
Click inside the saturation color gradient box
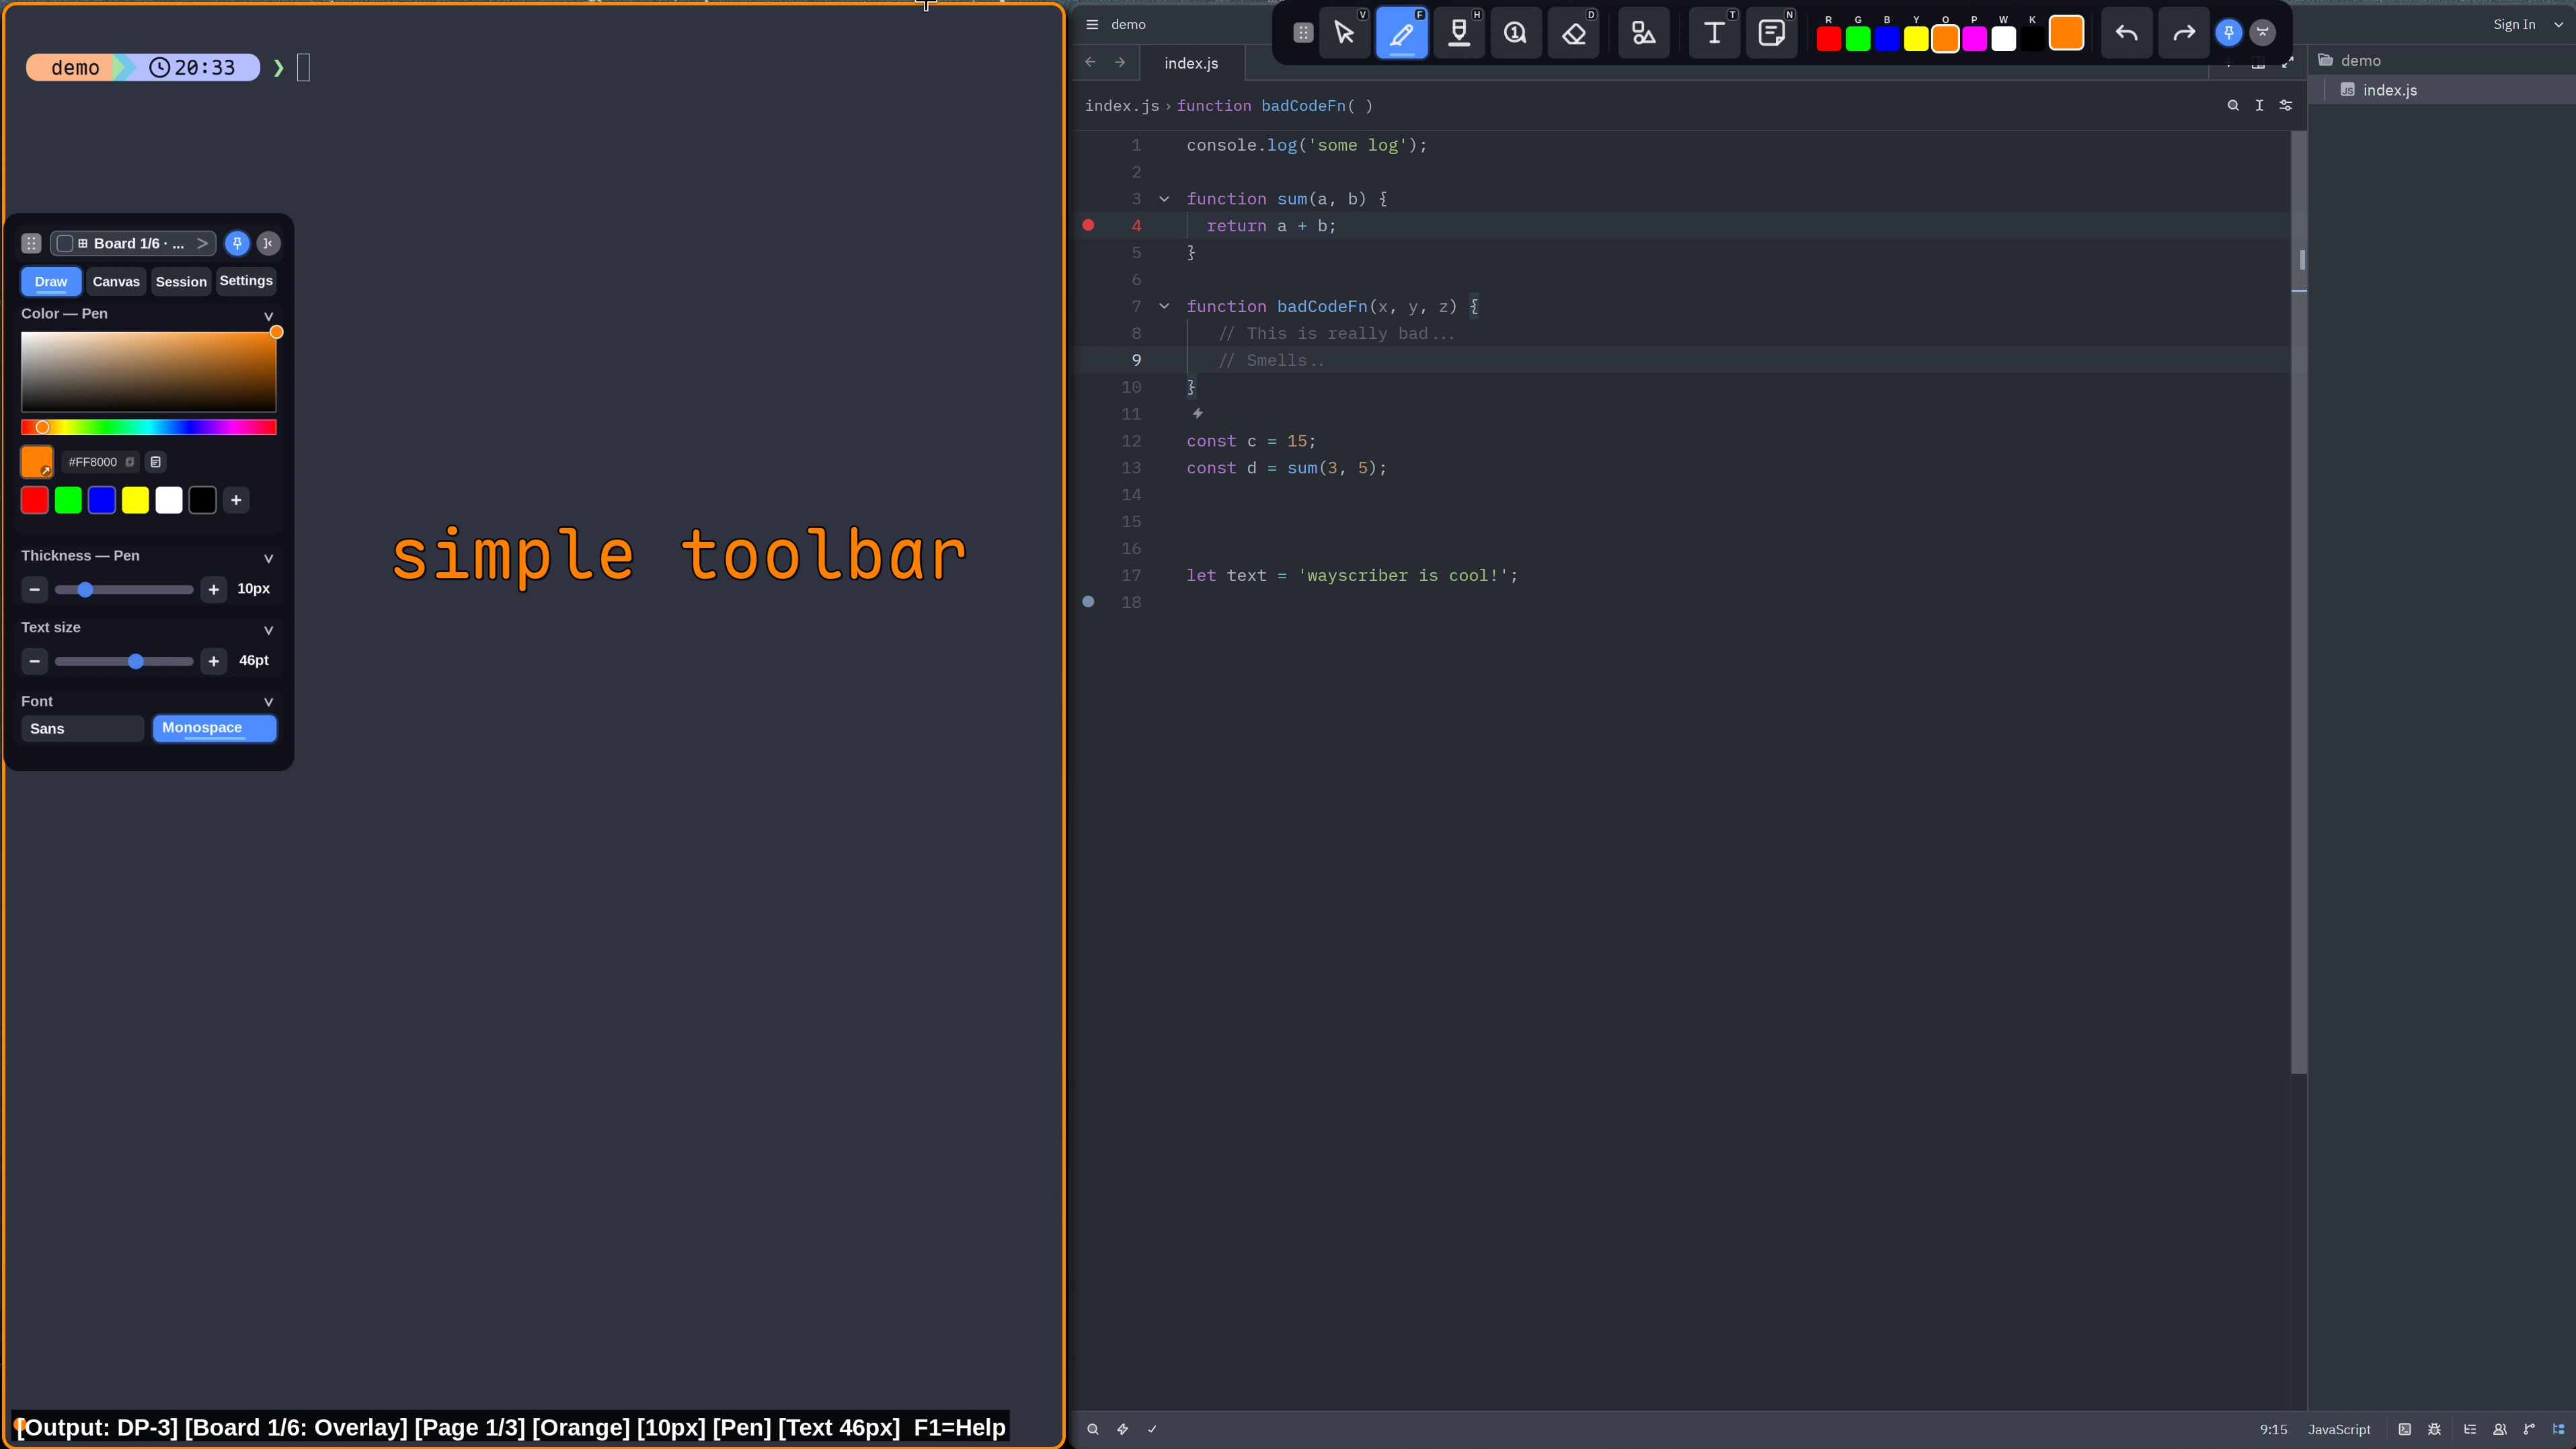149,372
